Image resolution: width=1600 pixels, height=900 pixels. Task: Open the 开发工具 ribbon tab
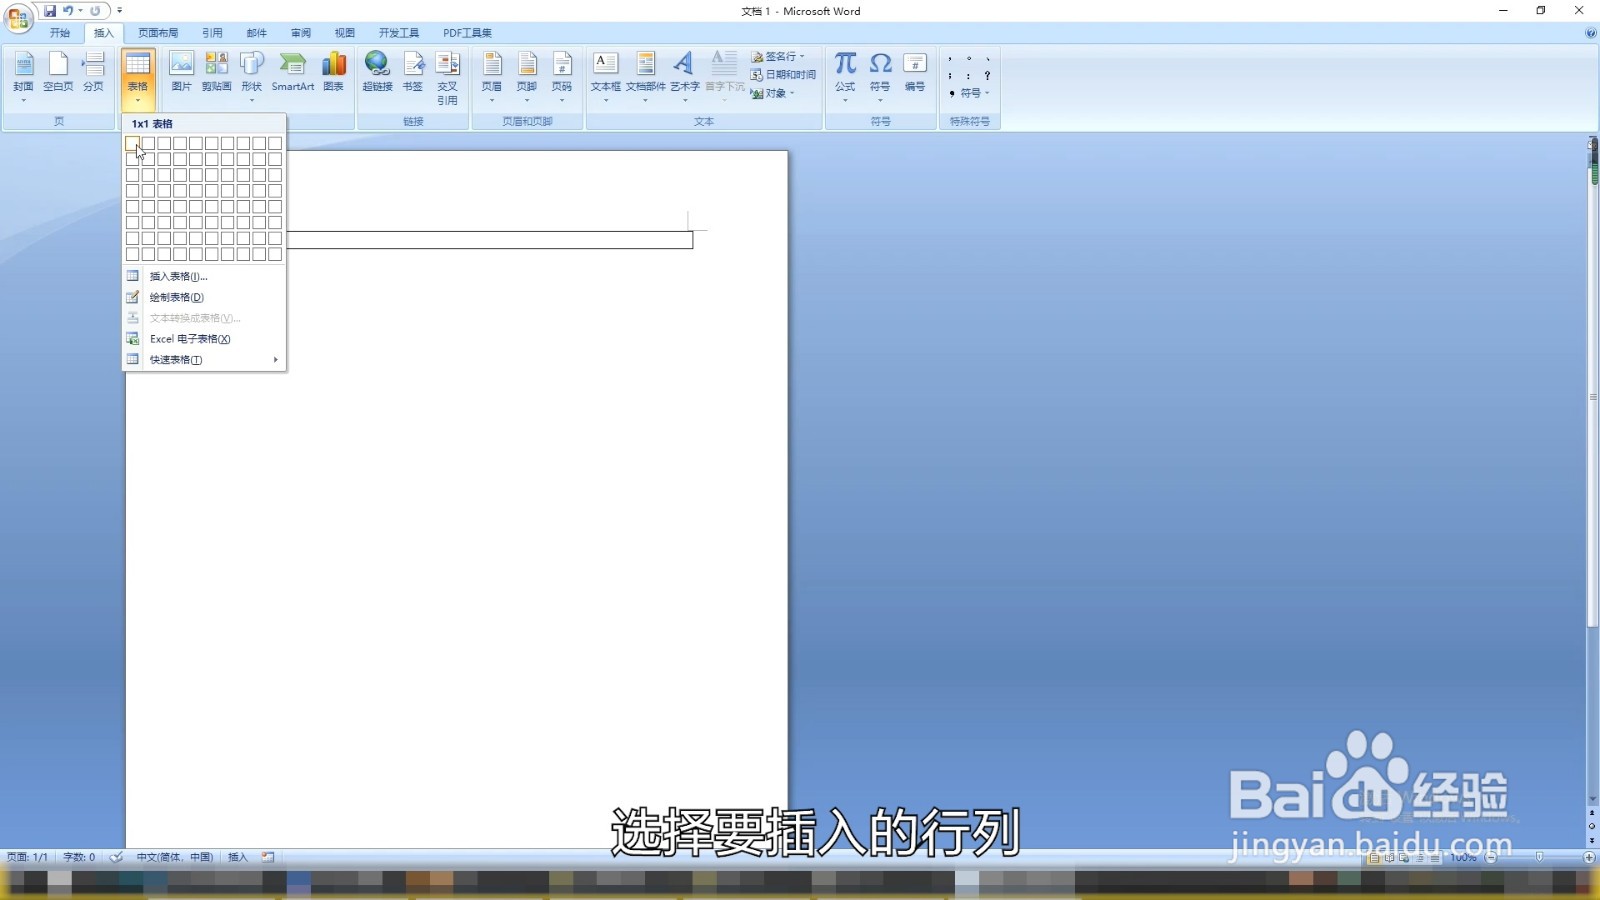399,33
